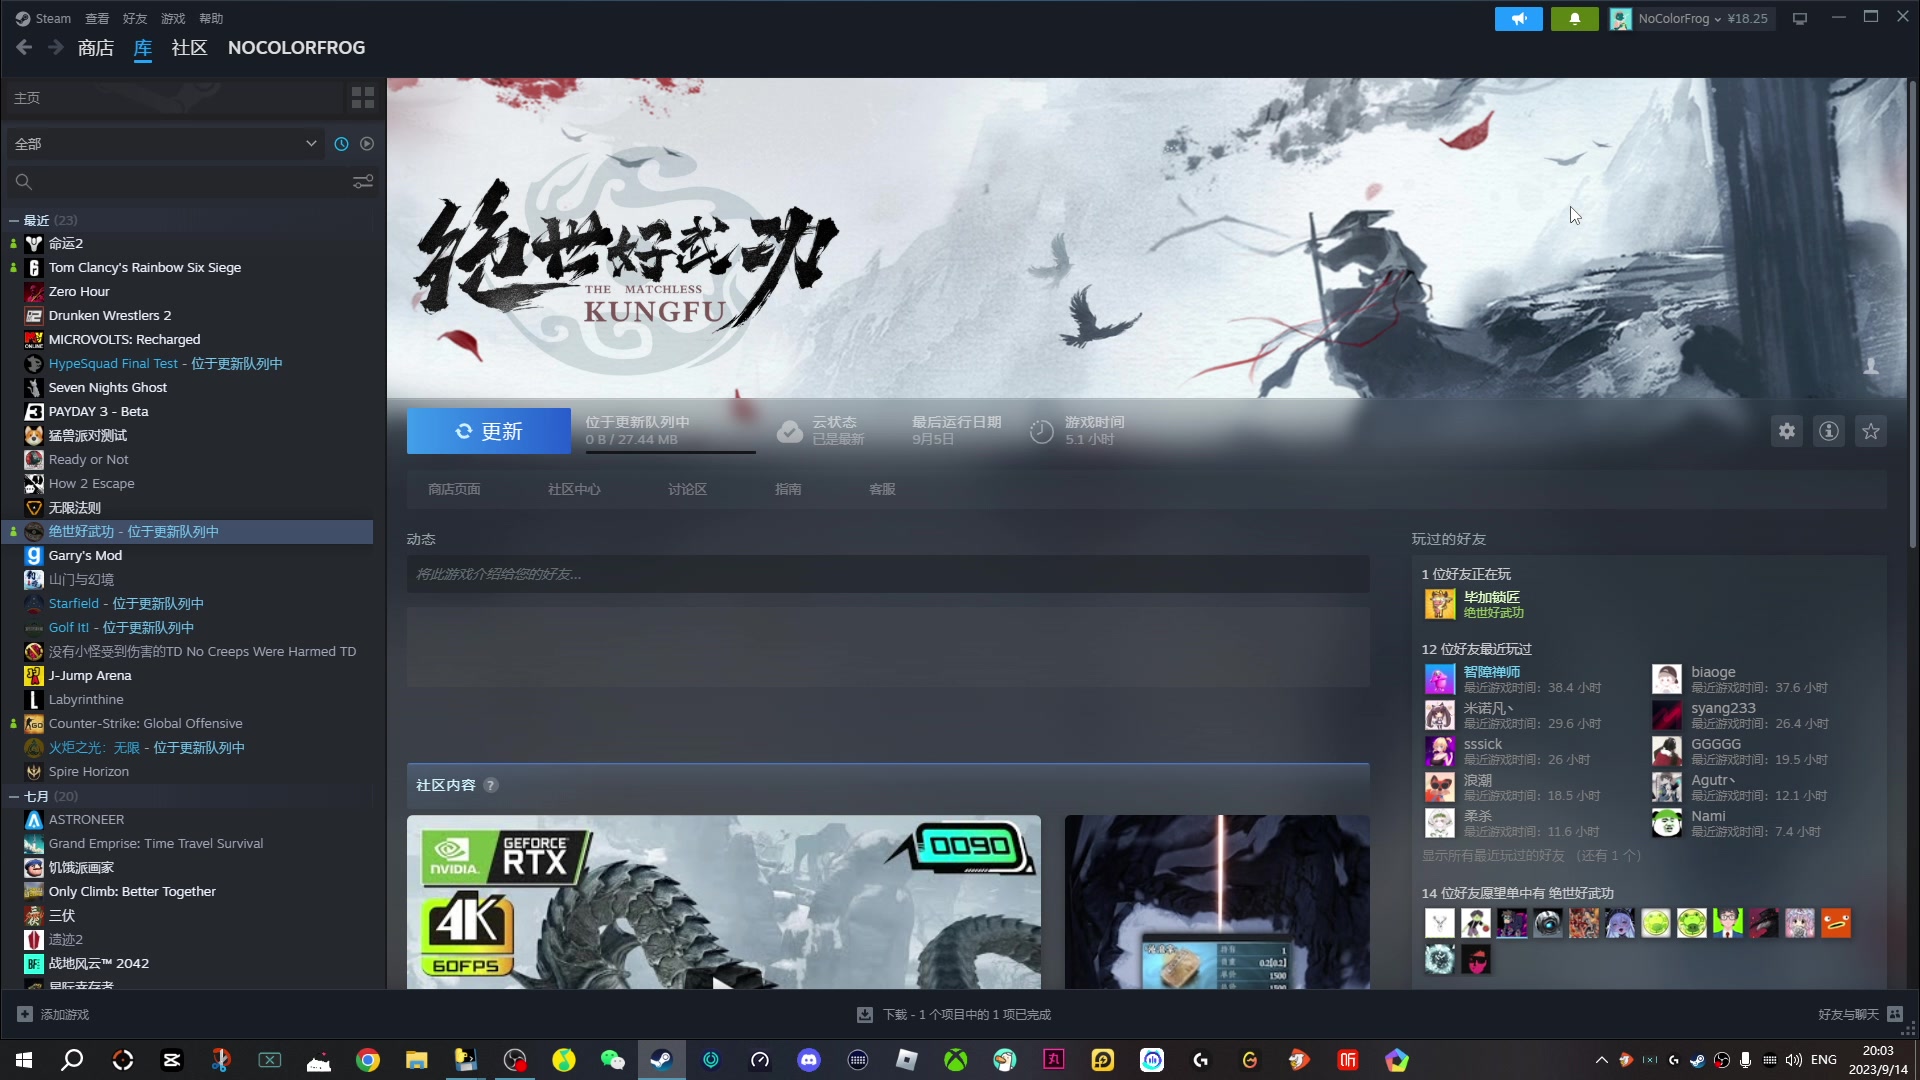The image size is (1920, 1080).
Task: Click the volume icon in system tray
Action: click(1794, 1060)
